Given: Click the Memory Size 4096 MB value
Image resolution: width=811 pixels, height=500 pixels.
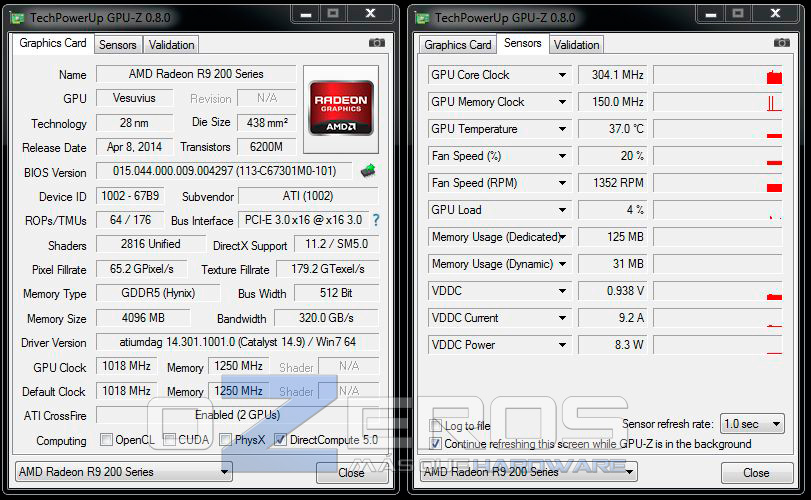Looking at the screenshot, I should 143,317.
